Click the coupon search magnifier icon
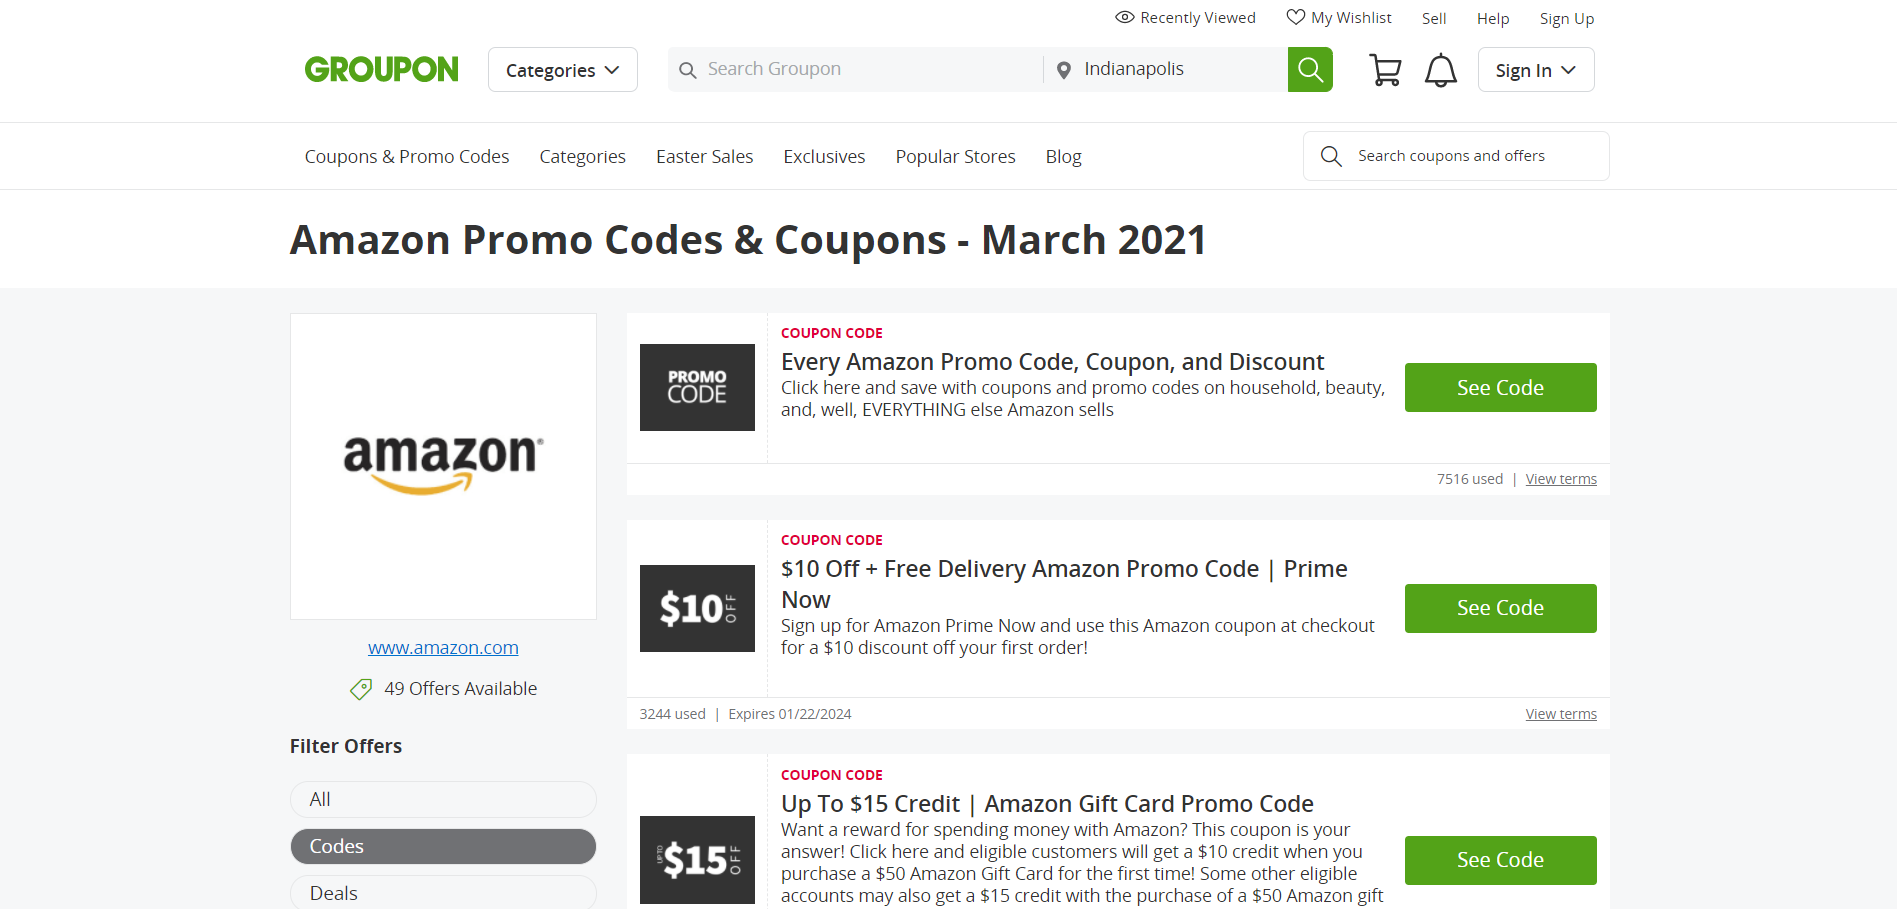 (1331, 156)
